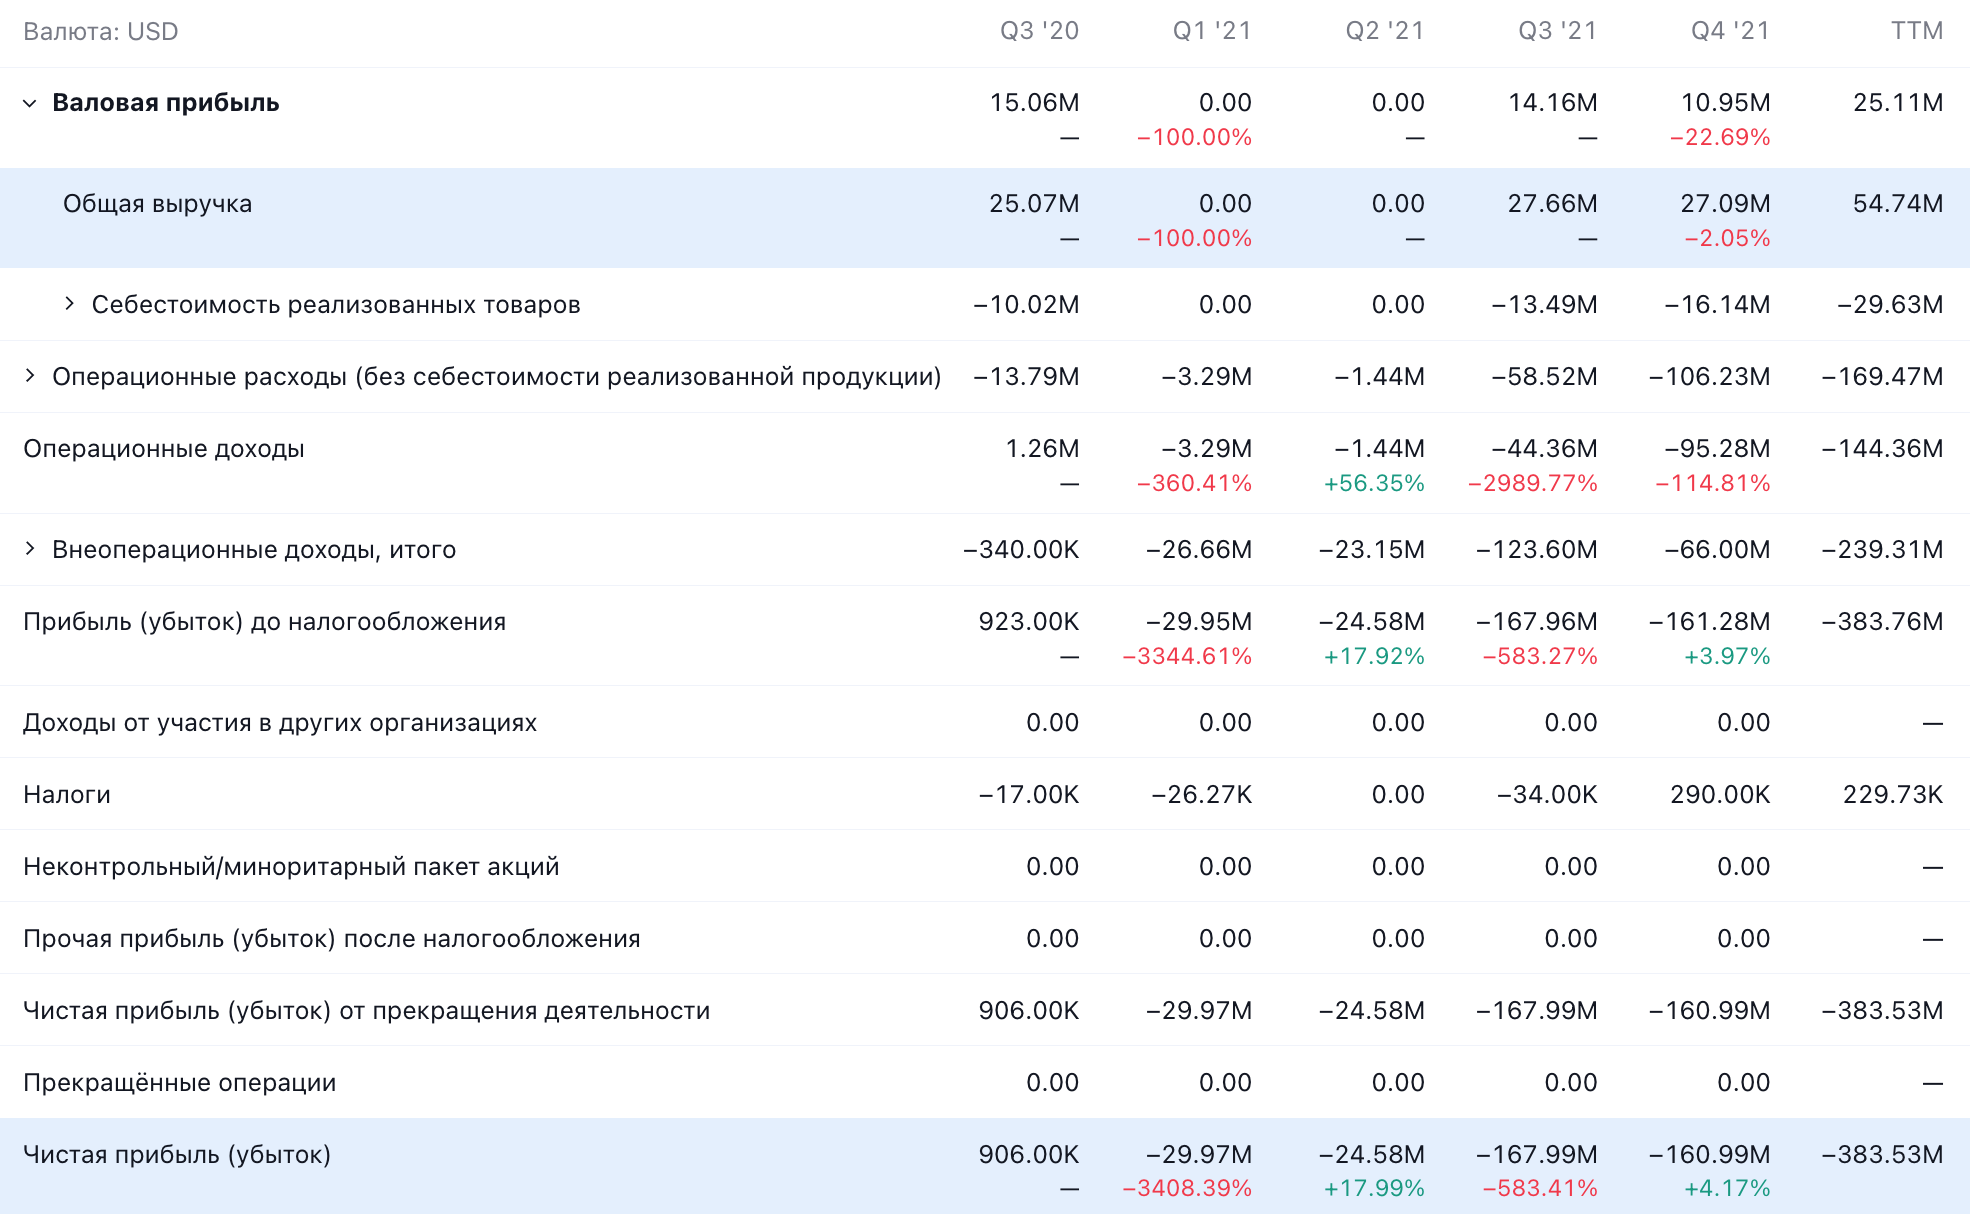Click the Q3 '21 column header

[x=1558, y=31]
